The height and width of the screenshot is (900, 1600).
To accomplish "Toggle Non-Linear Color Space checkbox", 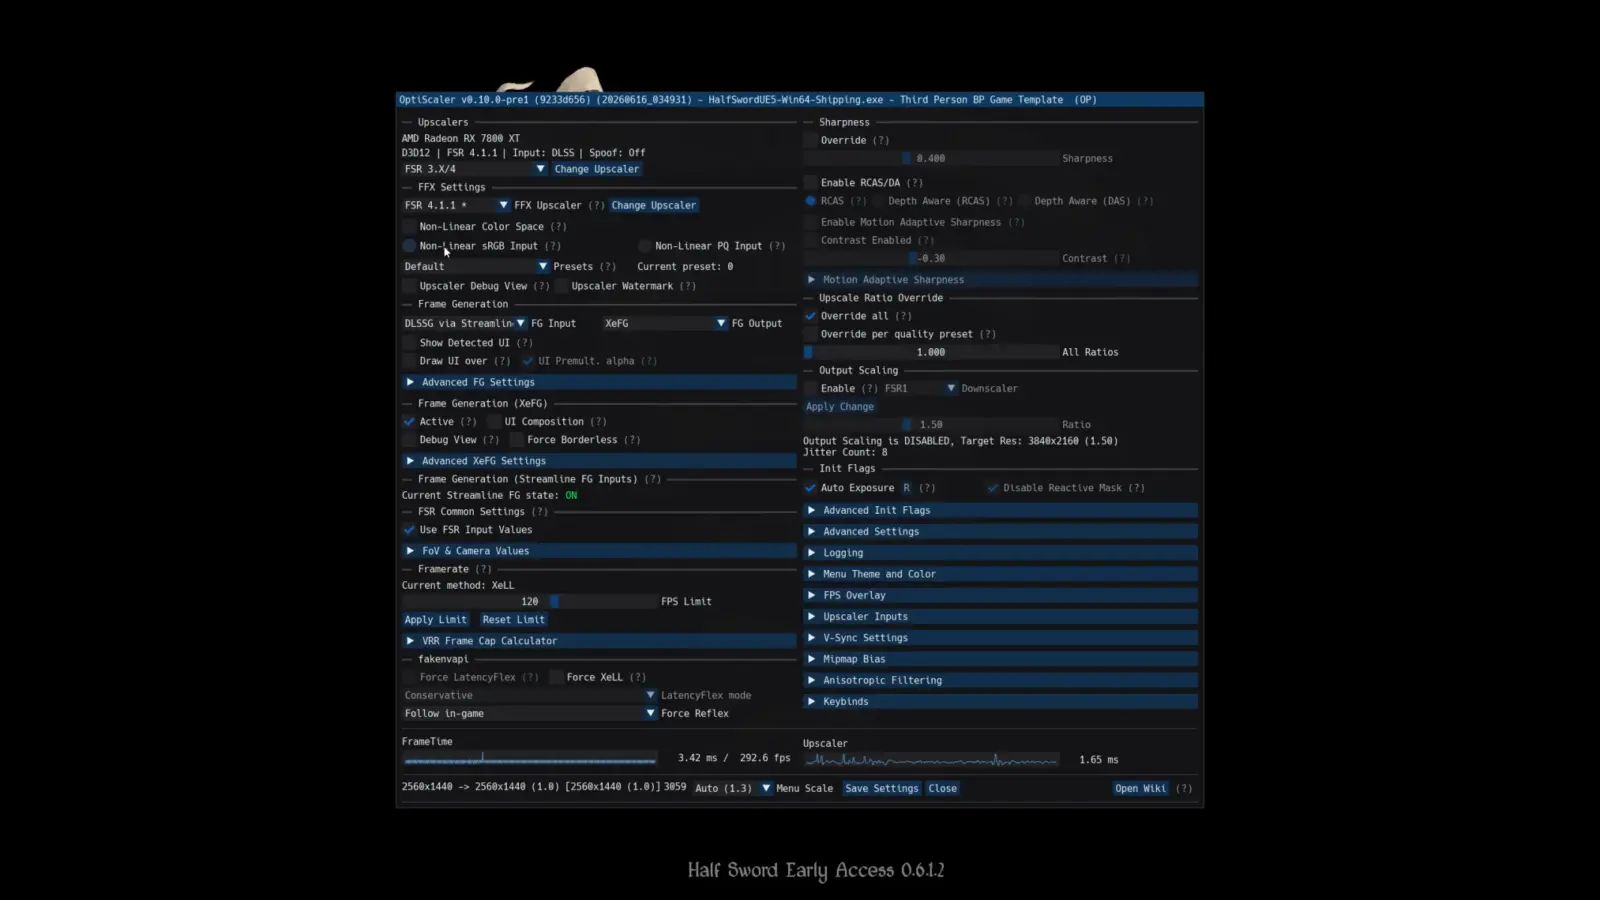I will [409, 227].
